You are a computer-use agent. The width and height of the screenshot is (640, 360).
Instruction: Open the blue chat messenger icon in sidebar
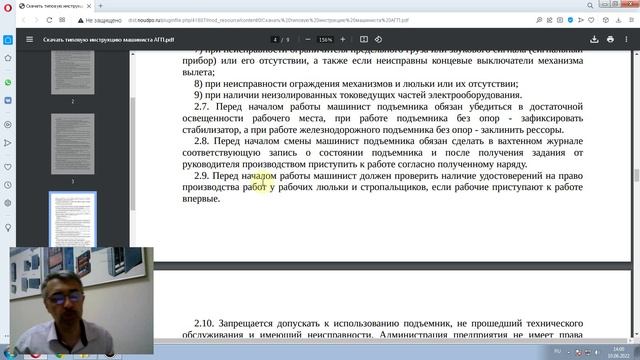point(8,100)
